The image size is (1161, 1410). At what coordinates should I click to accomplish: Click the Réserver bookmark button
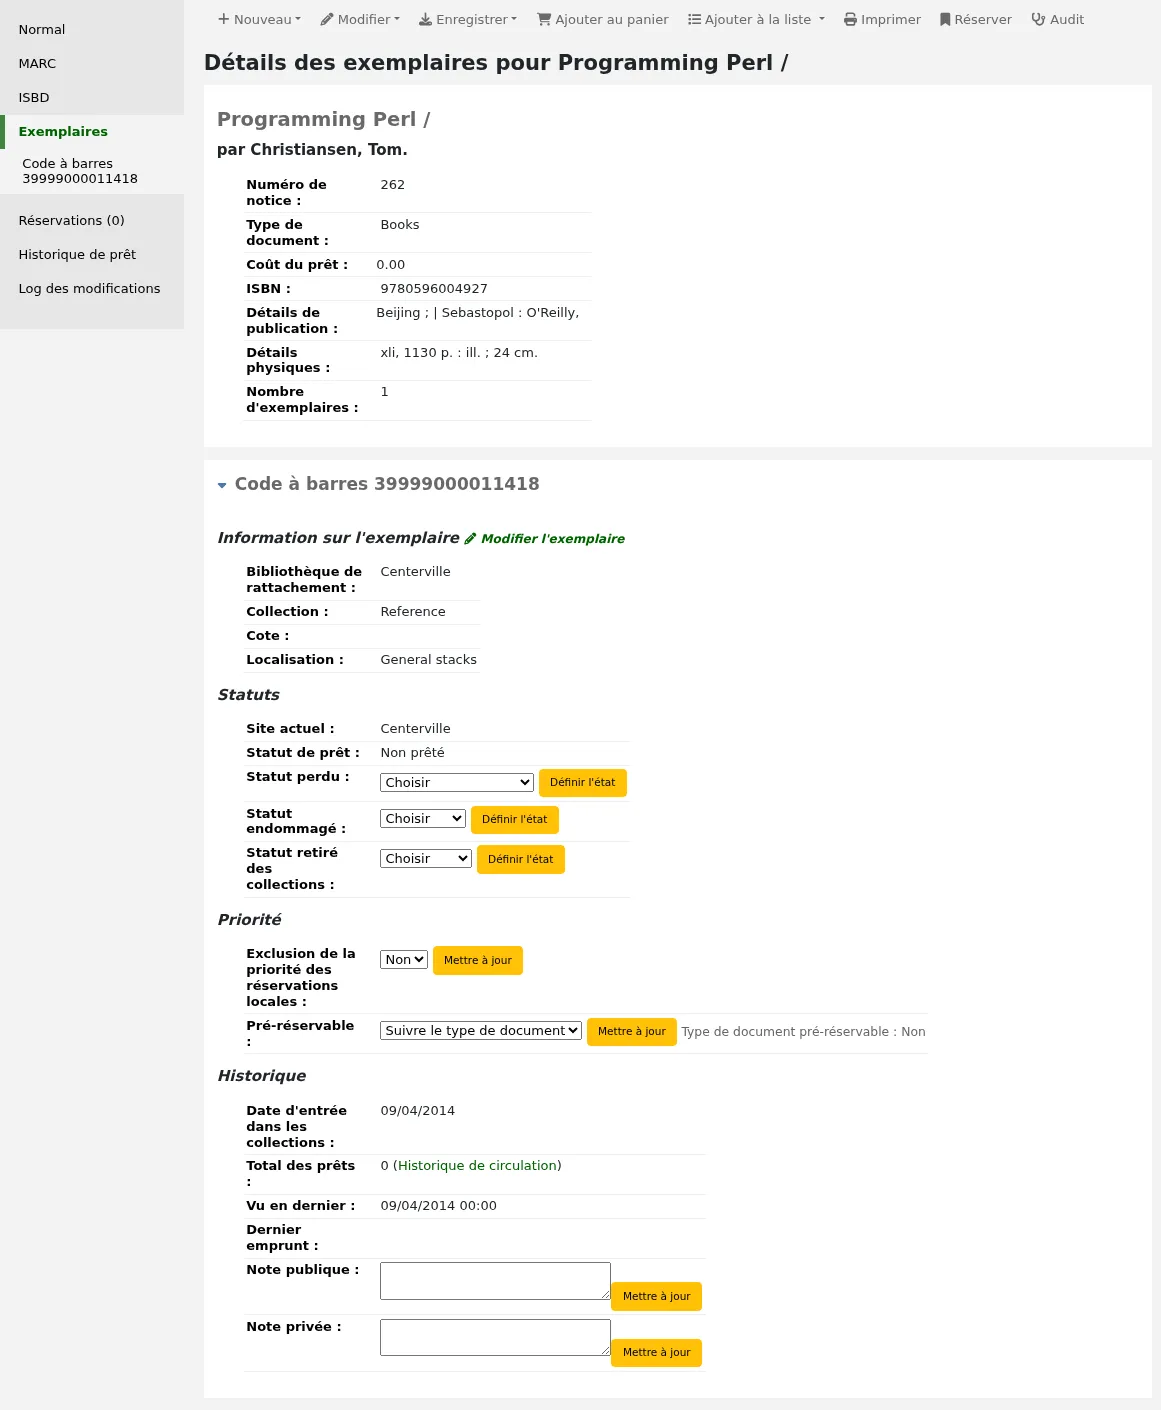[x=976, y=19]
